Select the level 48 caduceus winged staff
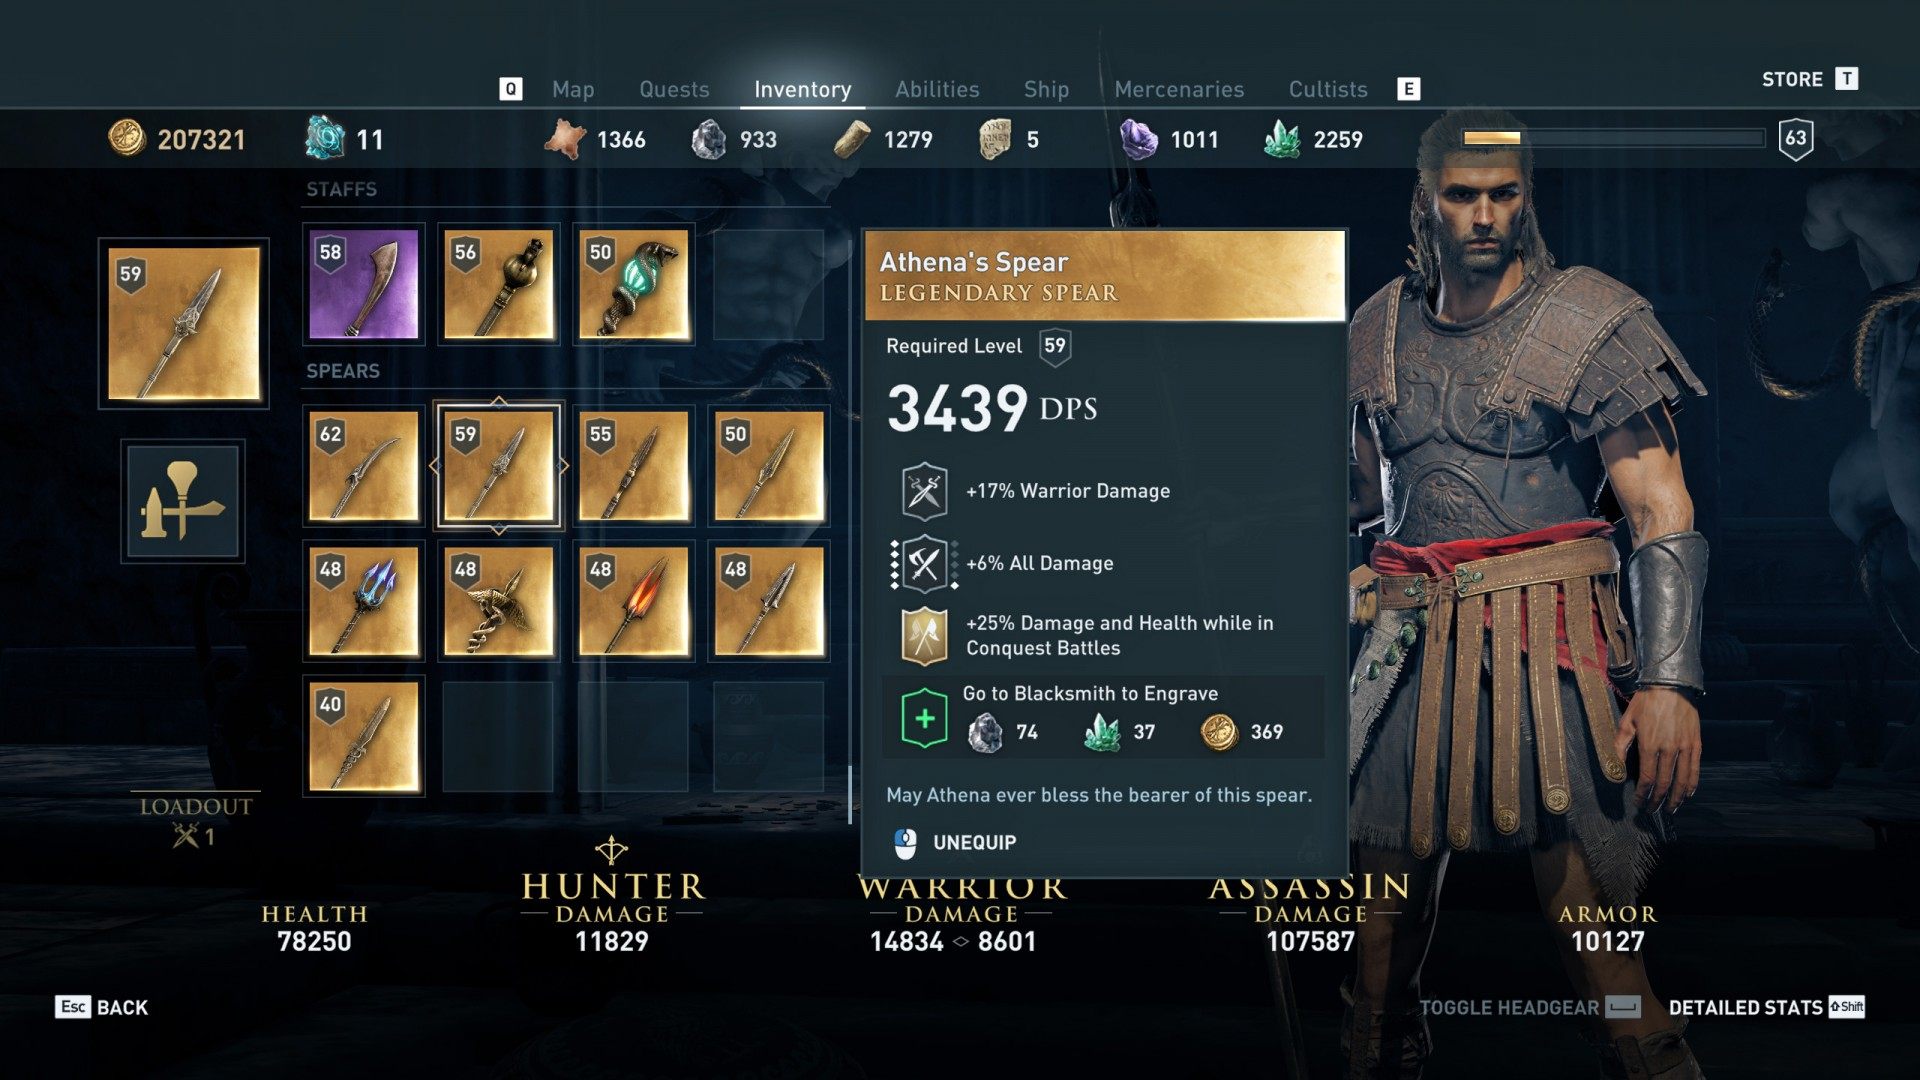 [498, 601]
